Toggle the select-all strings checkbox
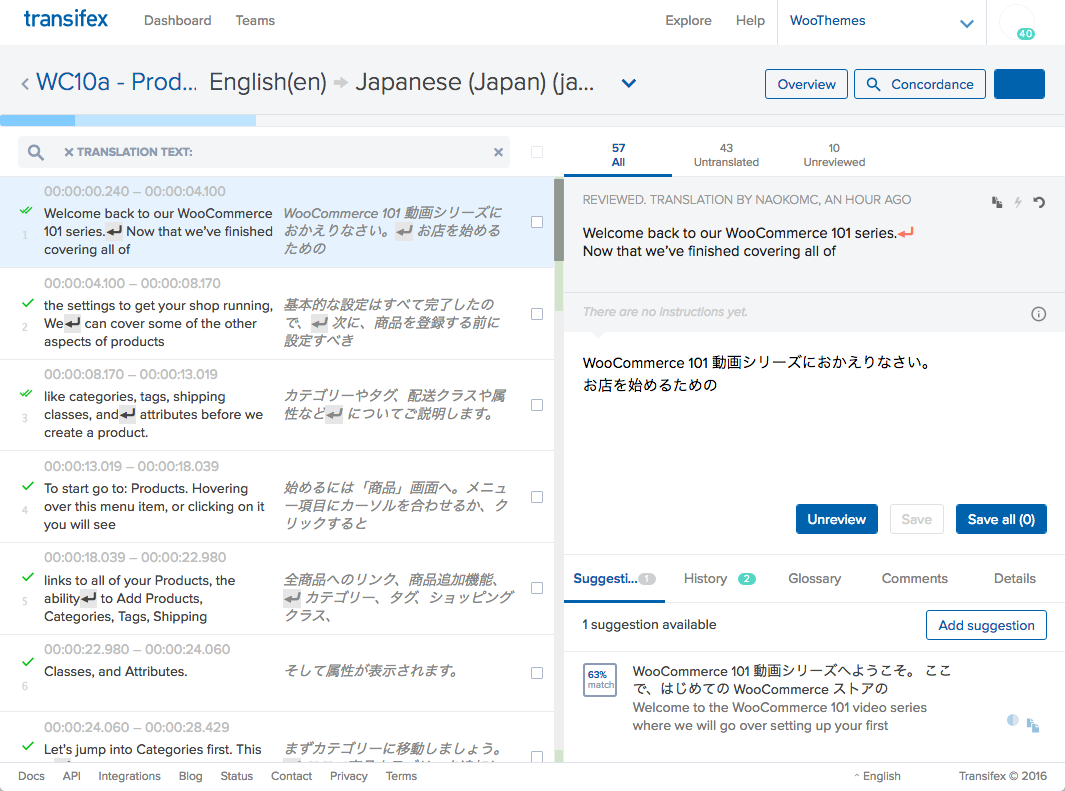The height and width of the screenshot is (791, 1065). 537,152
